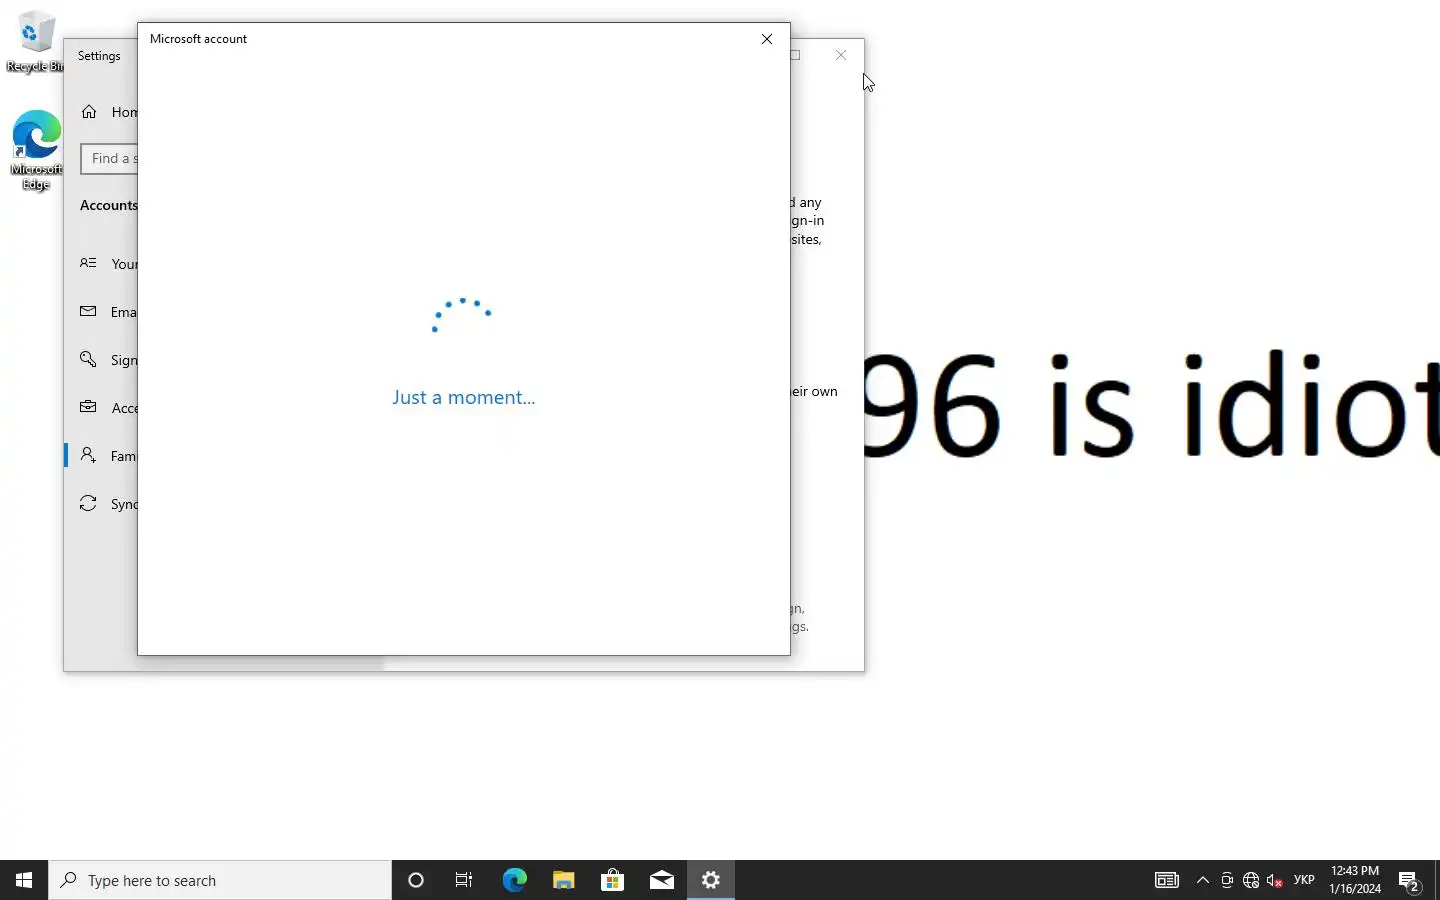Image resolution: width=1440 pixels, height=900 pixels.
Task: Open Email & accounts envelope icon
Action: click(89, 311)
